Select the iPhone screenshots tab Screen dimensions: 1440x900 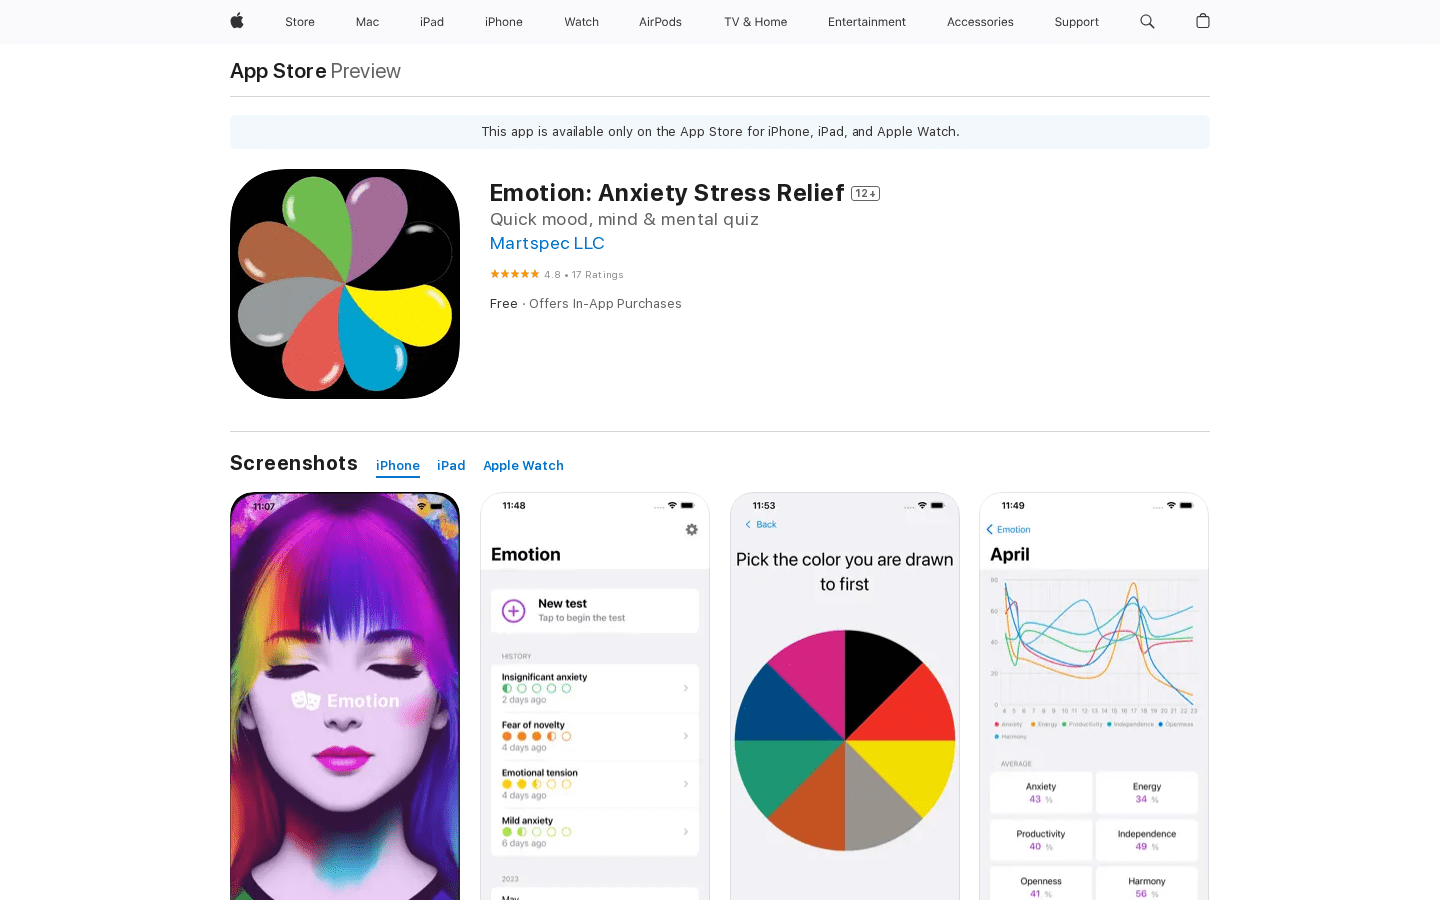point(398,466)
